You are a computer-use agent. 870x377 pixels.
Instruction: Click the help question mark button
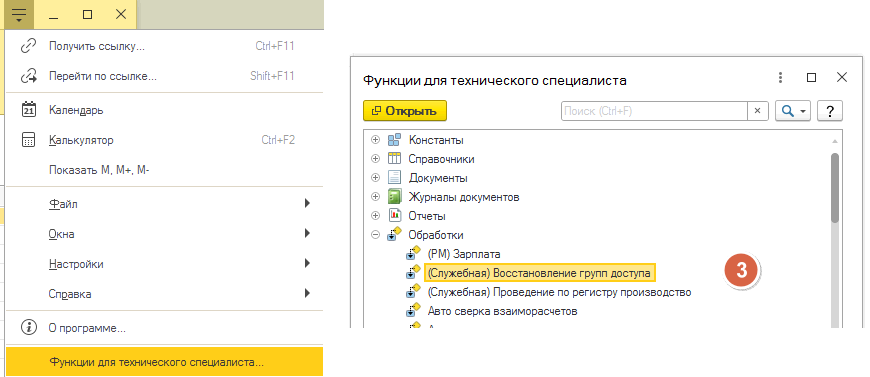830,111
